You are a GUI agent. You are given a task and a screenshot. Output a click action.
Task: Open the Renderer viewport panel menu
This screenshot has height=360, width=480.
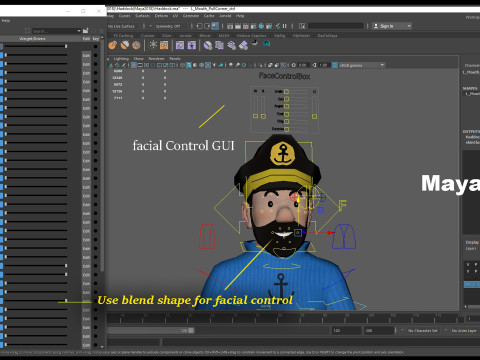click(x=156, y=59)
